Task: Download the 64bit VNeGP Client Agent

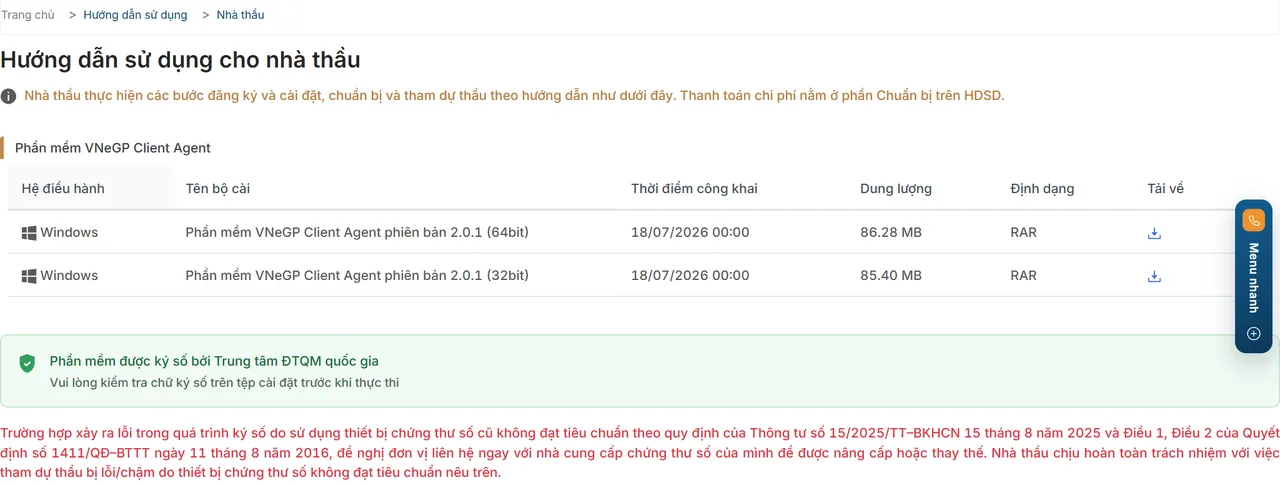Action: tap(1154, 233)
